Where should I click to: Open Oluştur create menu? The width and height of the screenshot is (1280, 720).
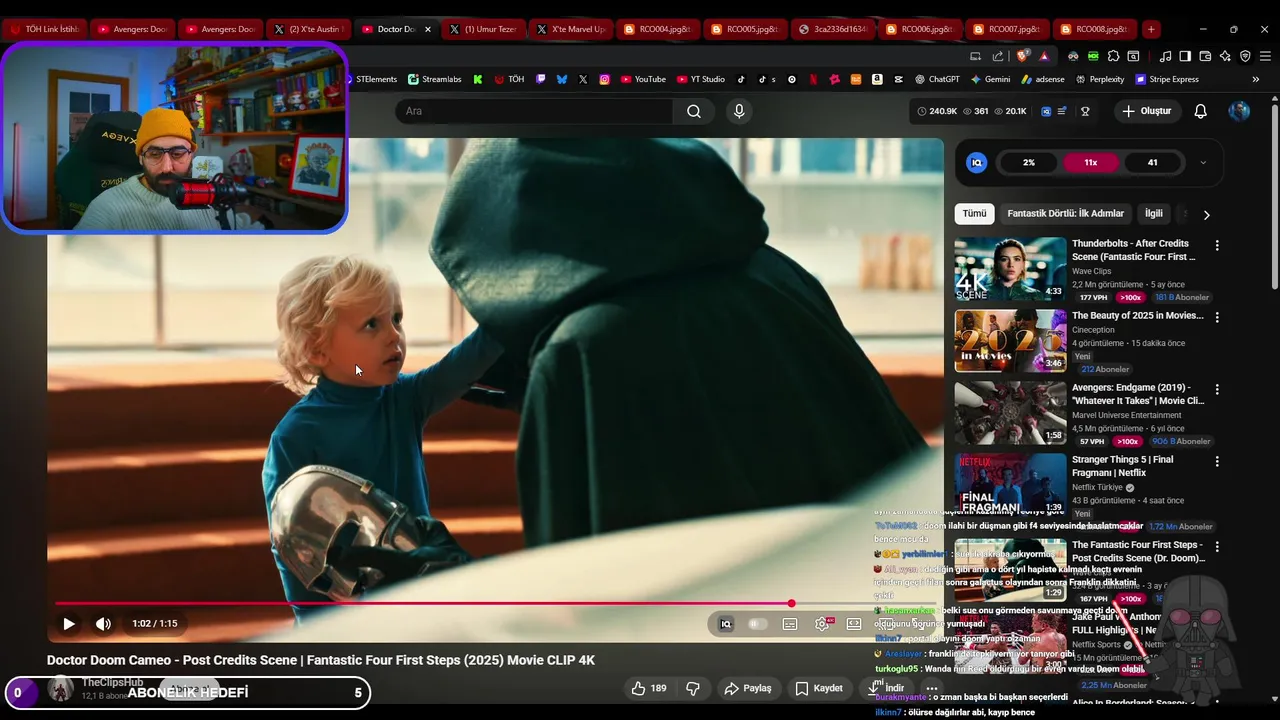click(1146, 111)
